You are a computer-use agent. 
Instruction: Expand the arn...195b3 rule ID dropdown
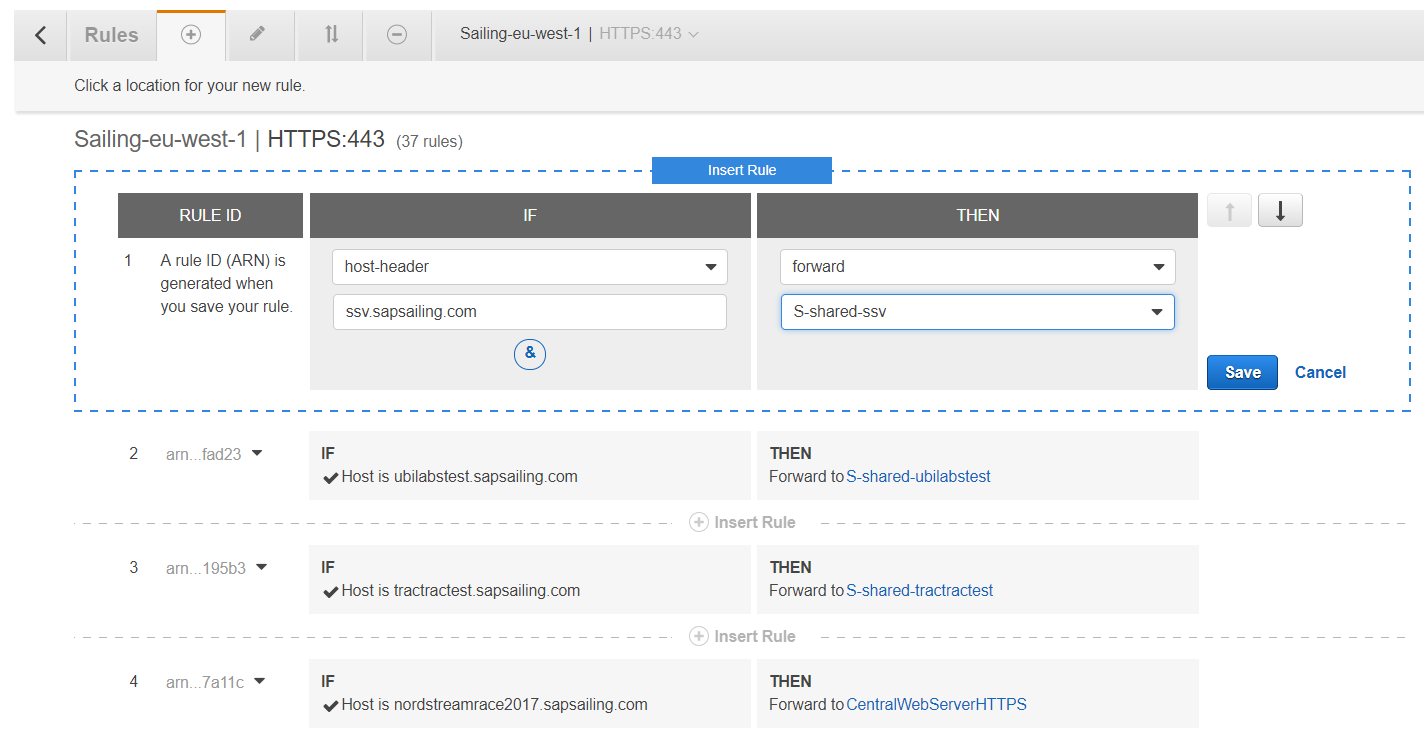point(261,568)
